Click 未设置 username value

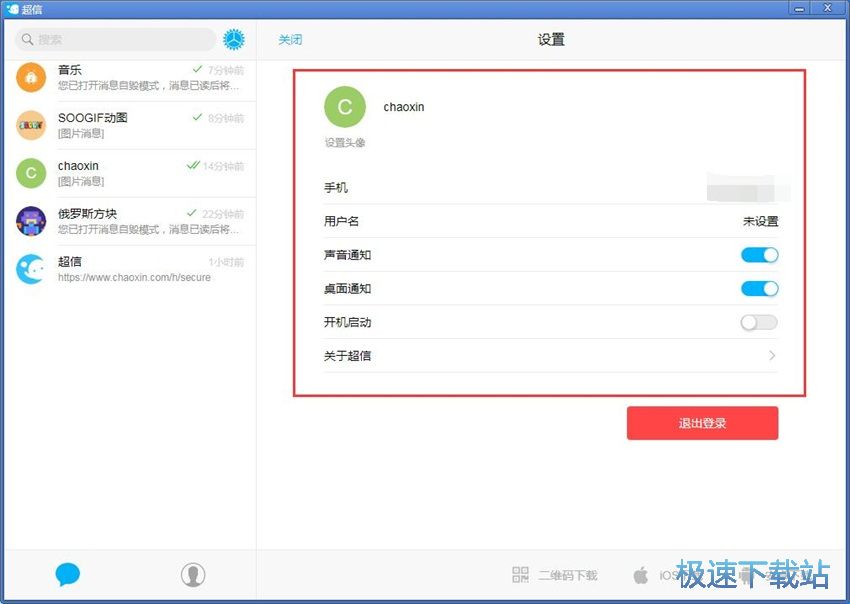tap(761, 221)
